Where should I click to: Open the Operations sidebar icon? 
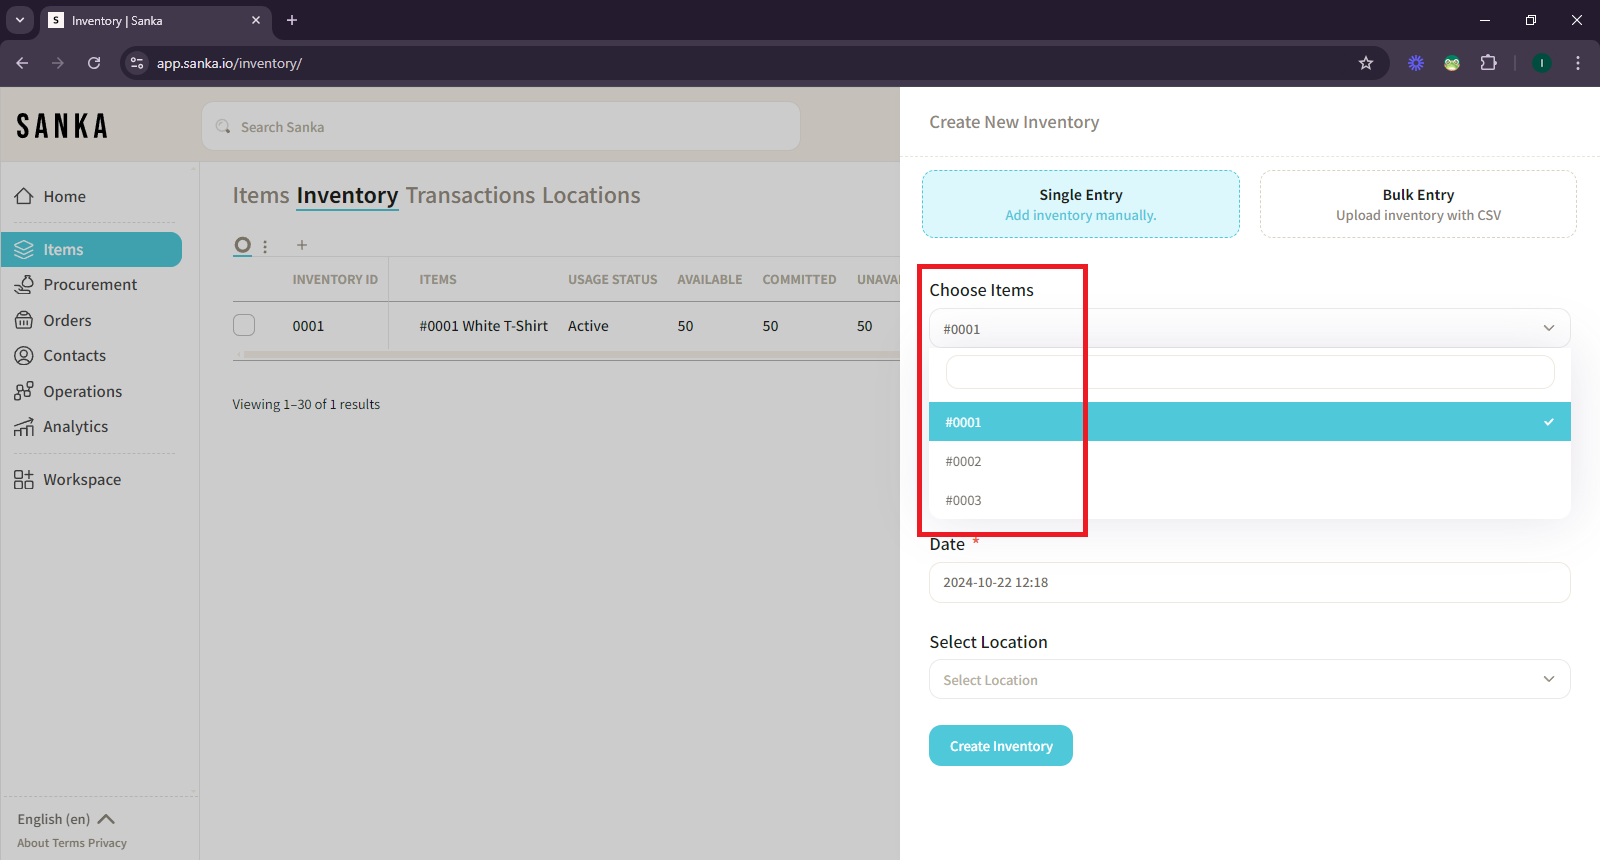pos(24,392)
